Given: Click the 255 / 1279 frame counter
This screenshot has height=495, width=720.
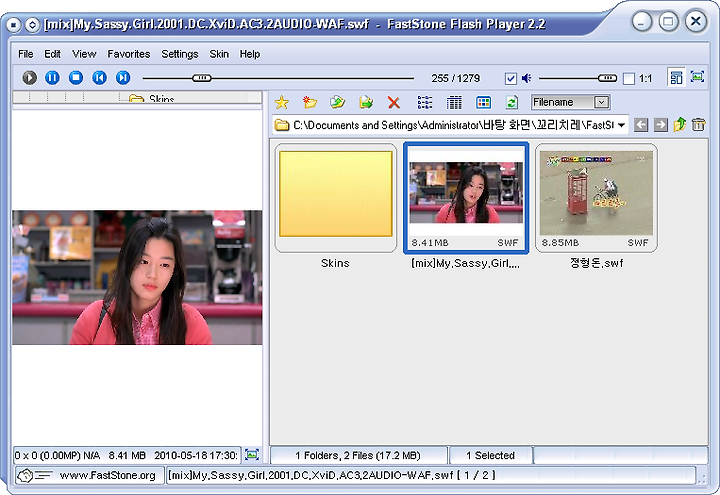Looking at the screenshot, I should [x=456, y=79].
